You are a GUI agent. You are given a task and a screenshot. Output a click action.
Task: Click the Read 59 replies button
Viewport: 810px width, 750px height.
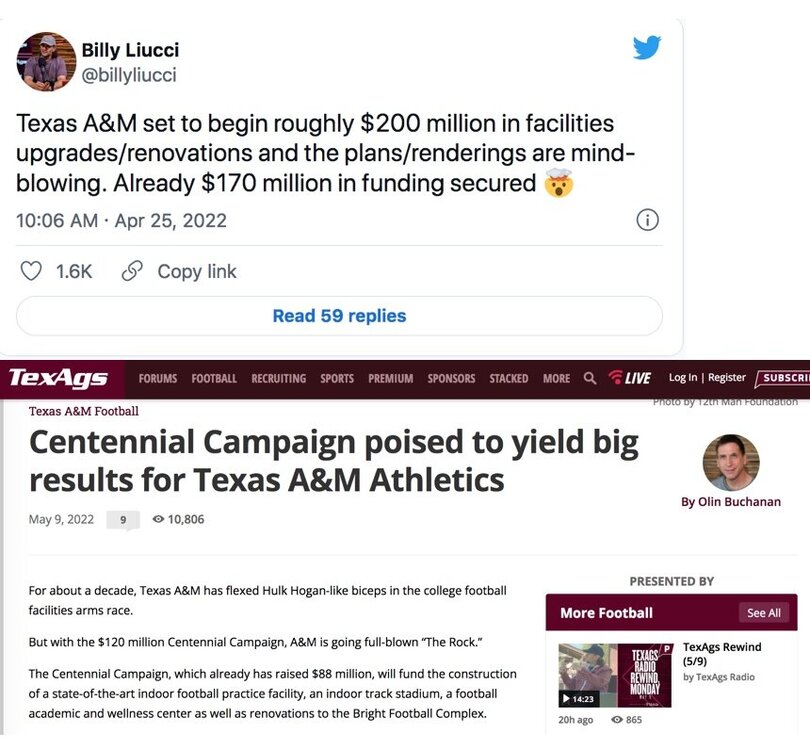click(339, 316)
